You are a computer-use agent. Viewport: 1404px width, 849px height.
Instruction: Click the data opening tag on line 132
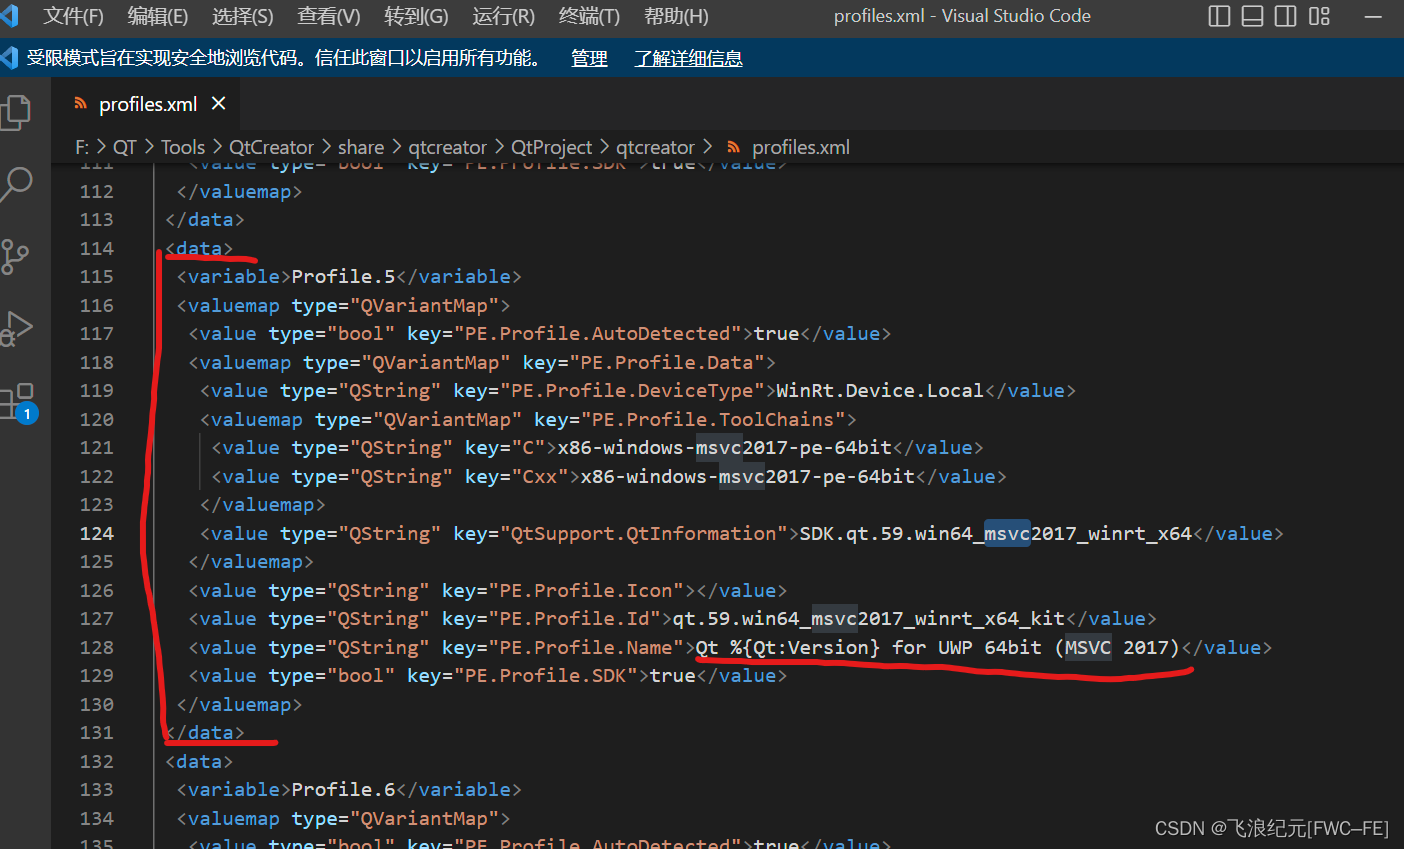[x=199, y=761]
